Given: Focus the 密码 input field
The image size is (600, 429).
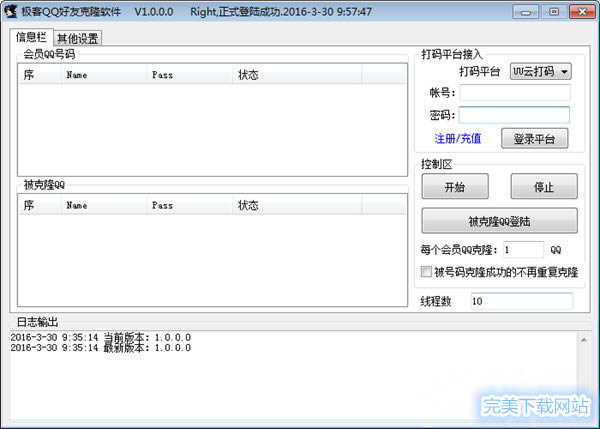Looking at the screenshot, I should [514, 115].
